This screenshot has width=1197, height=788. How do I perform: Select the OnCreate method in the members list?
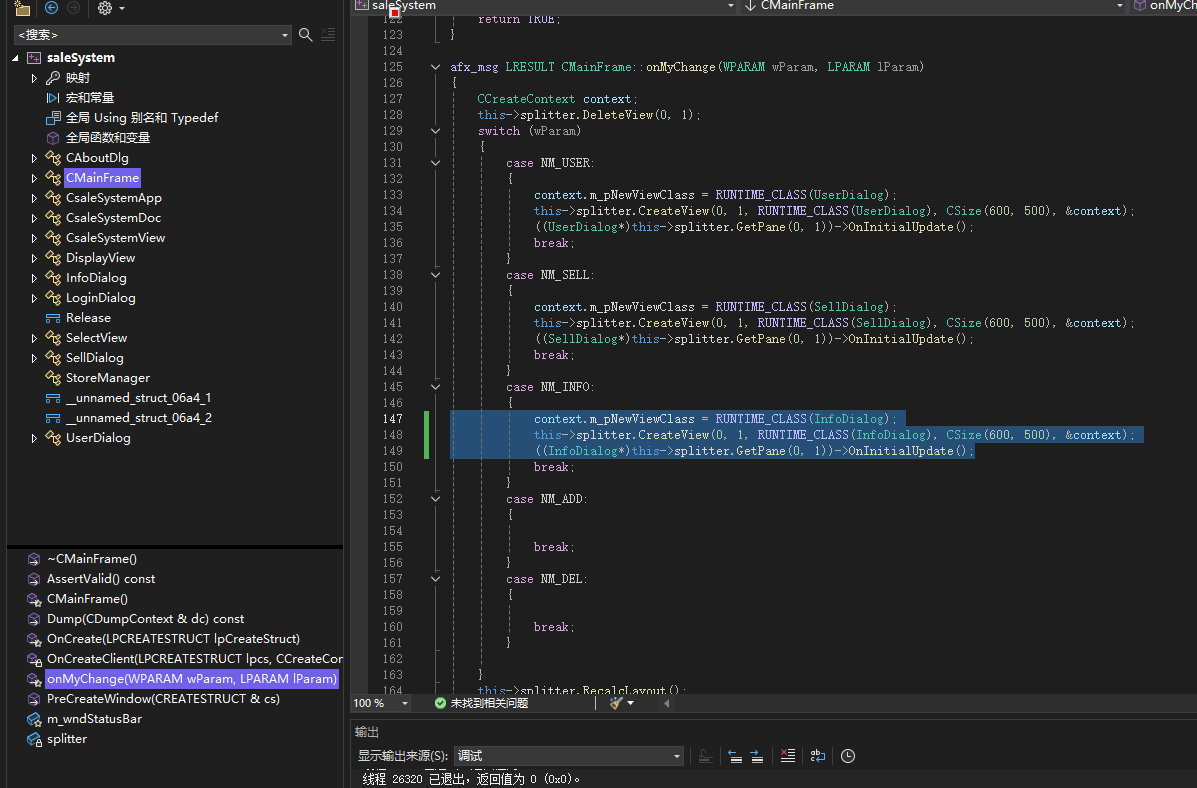[x=172, y=639]
